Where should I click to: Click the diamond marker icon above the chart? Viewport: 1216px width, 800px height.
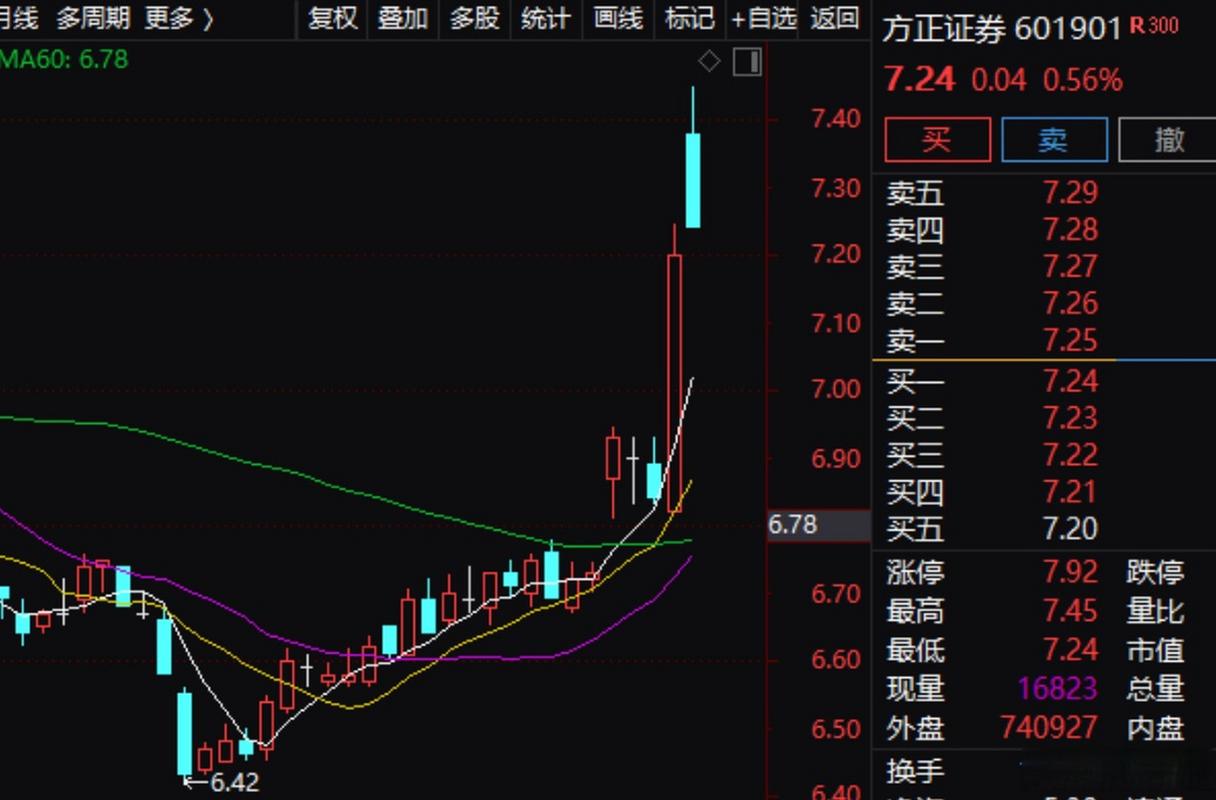tap(709, 61)
